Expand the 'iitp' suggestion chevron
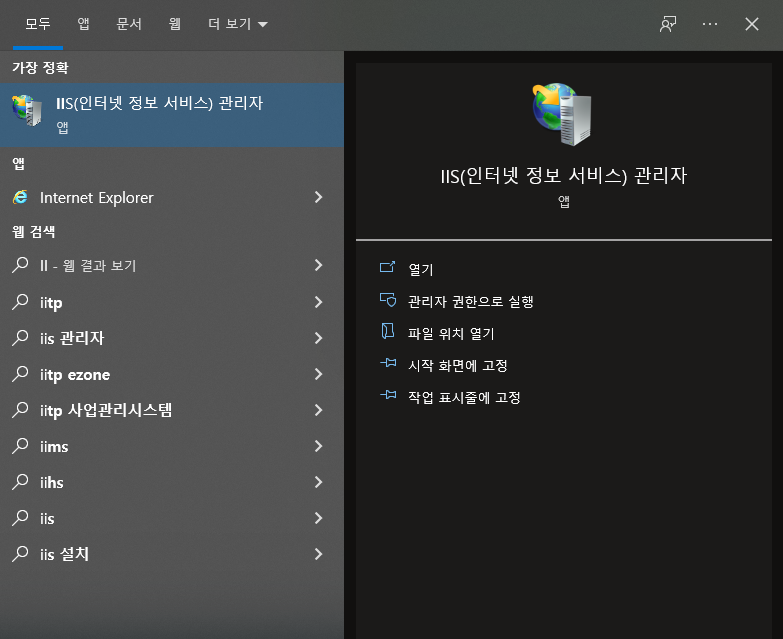 click(319, 302)
